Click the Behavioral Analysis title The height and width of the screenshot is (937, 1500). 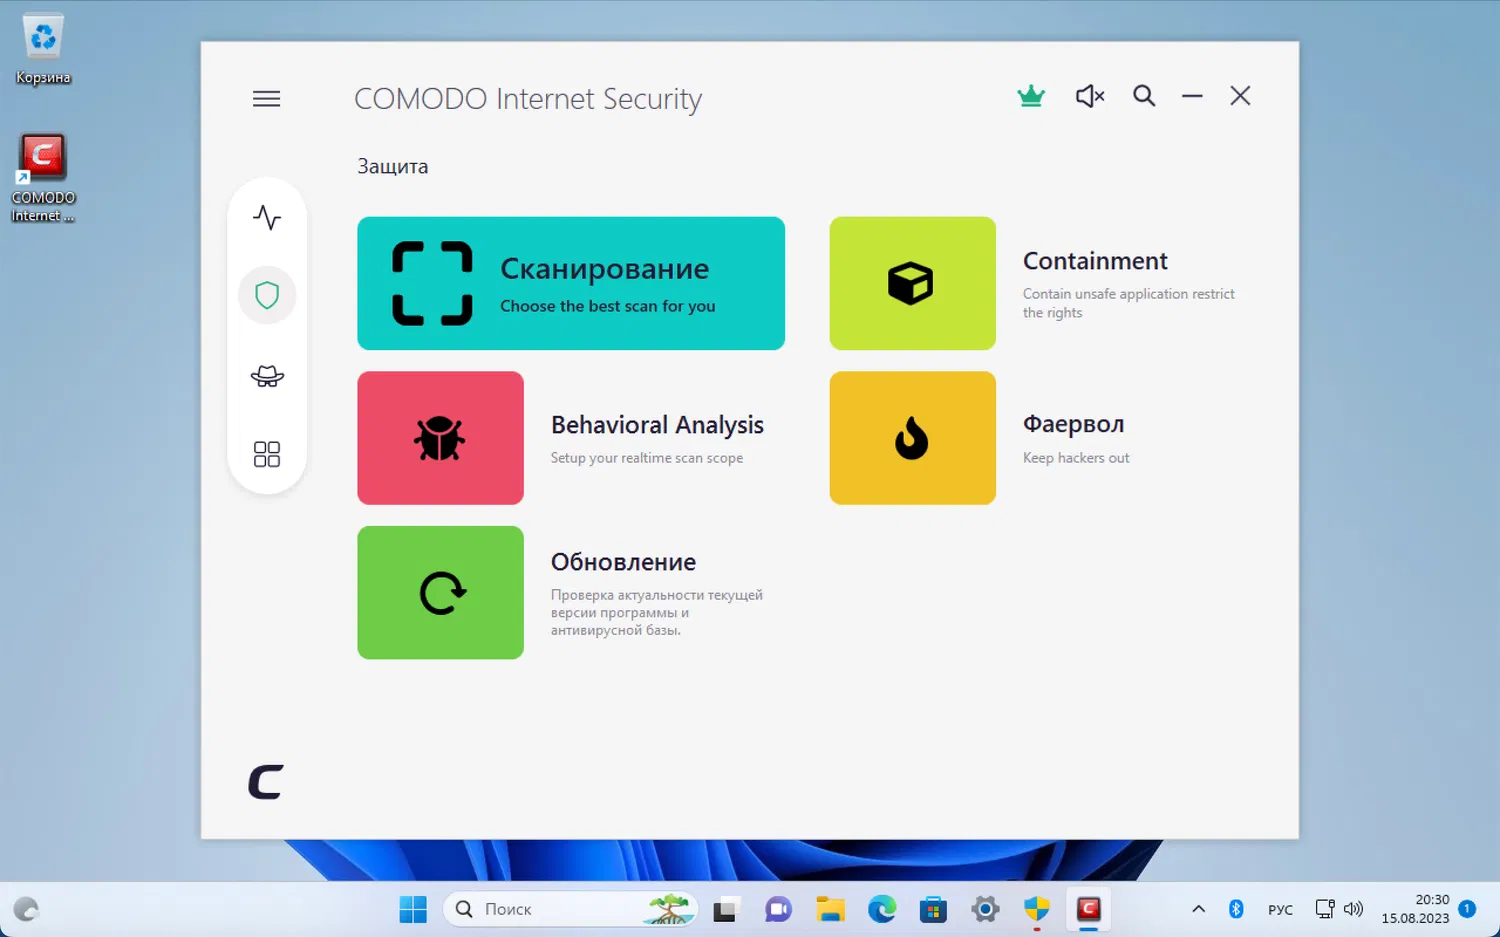[x=657, y=425]
